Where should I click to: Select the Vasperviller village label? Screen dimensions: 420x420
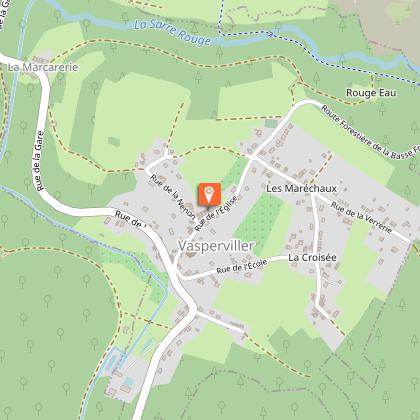pyautogui.click(x=216, y=246)
